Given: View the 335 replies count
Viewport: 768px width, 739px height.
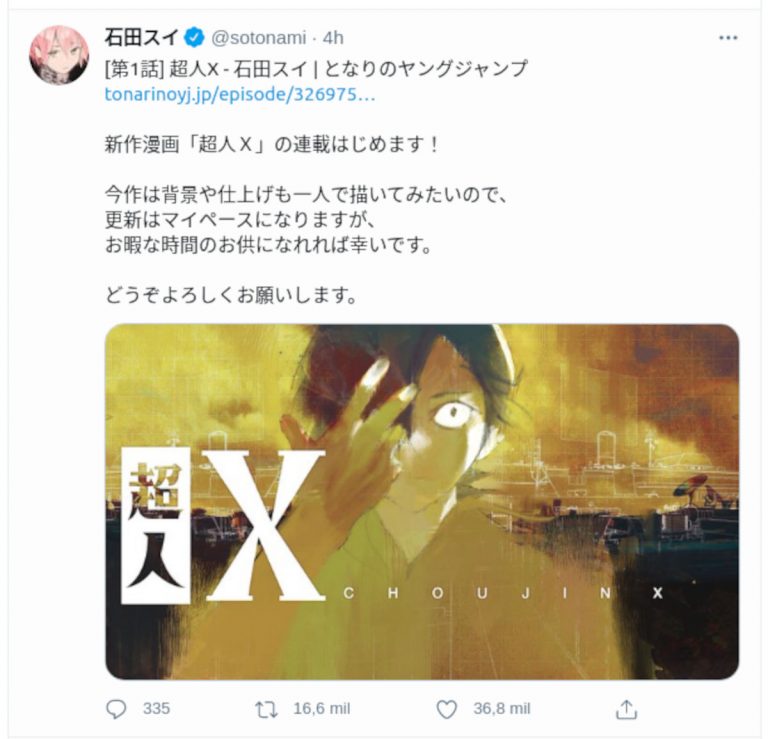Looking at the screenshot, I should coord(156,709).
